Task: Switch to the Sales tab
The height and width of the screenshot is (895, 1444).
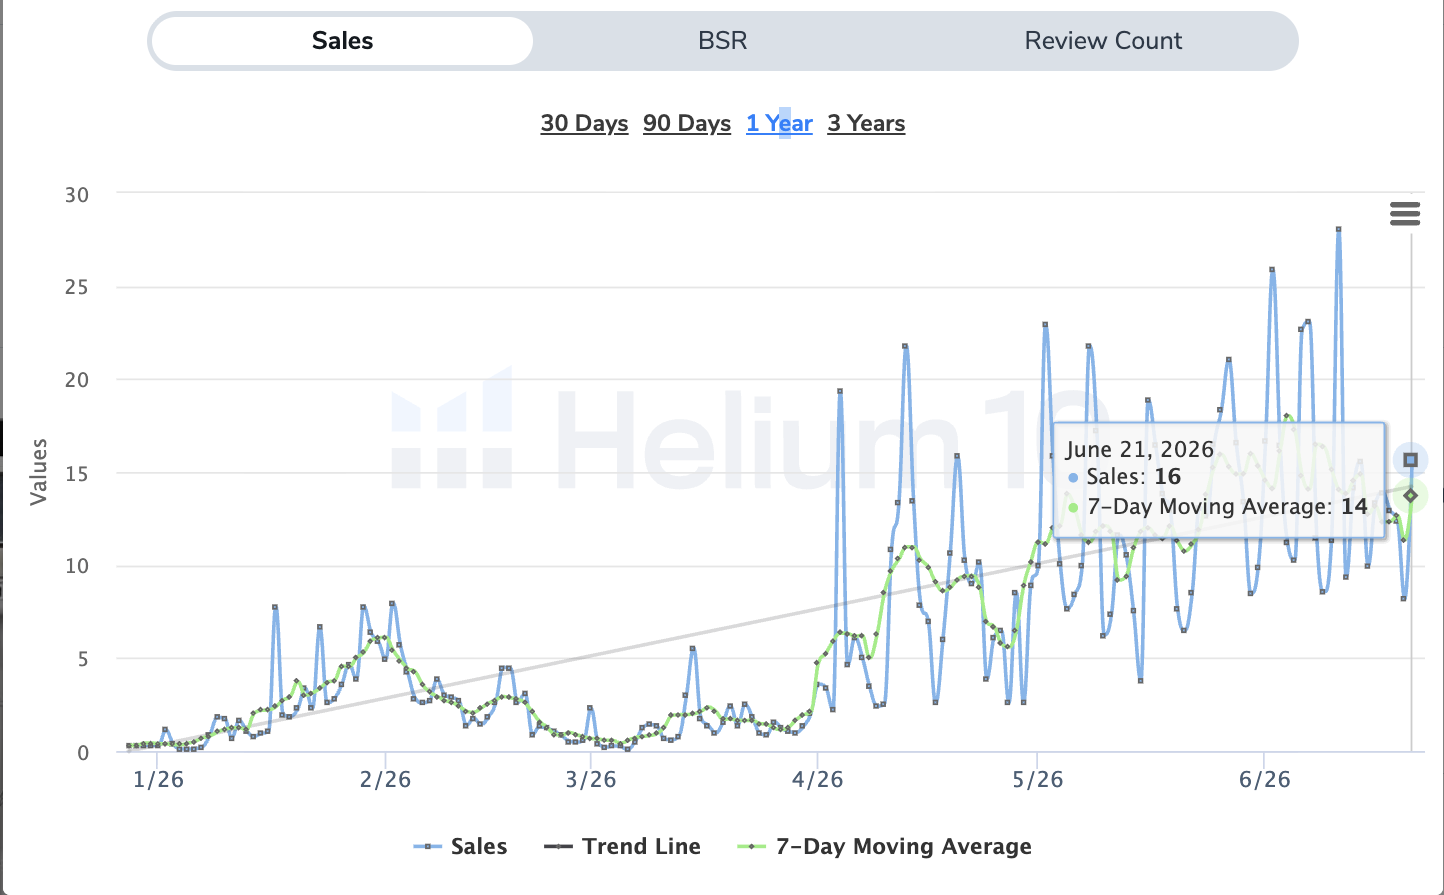Action: click(342, 41)
